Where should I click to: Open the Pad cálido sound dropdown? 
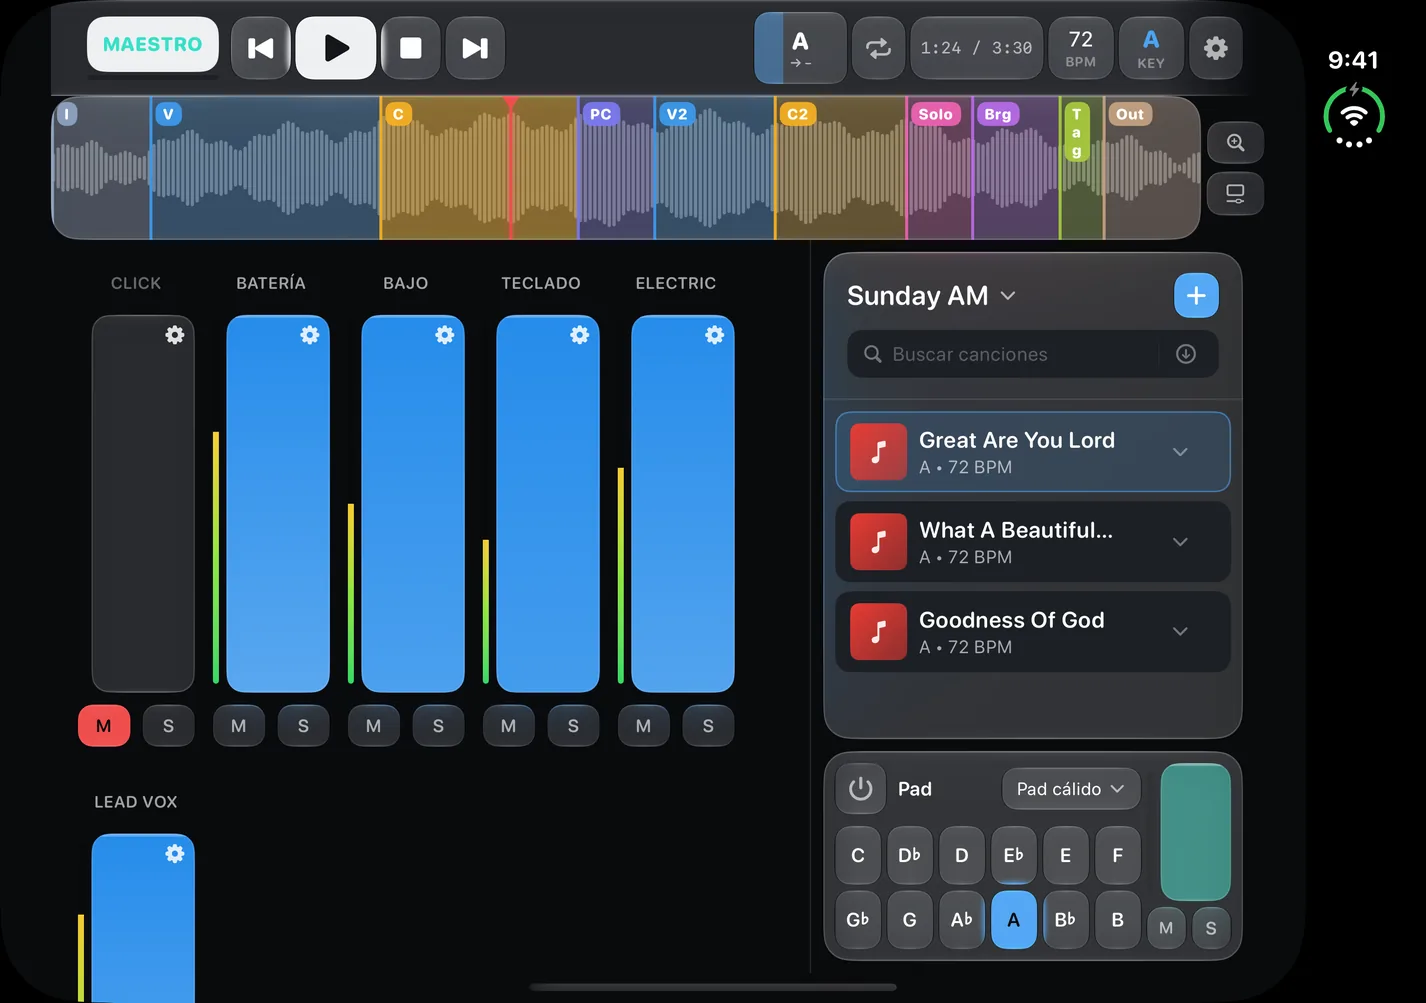[x=1071, y=789]
